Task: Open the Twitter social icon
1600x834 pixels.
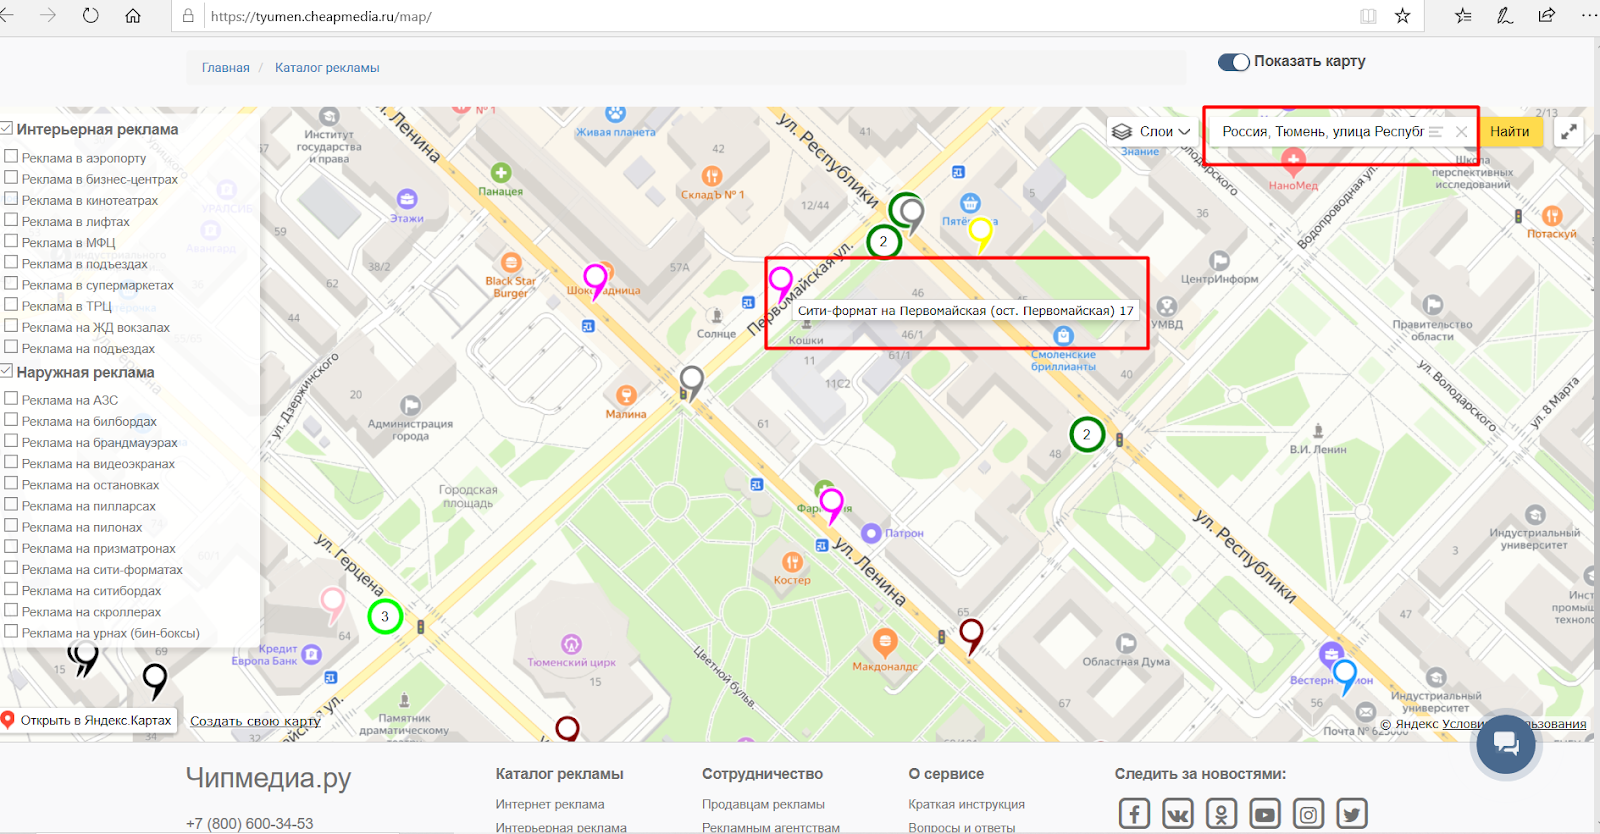Action: click(x=1352, y=814)
